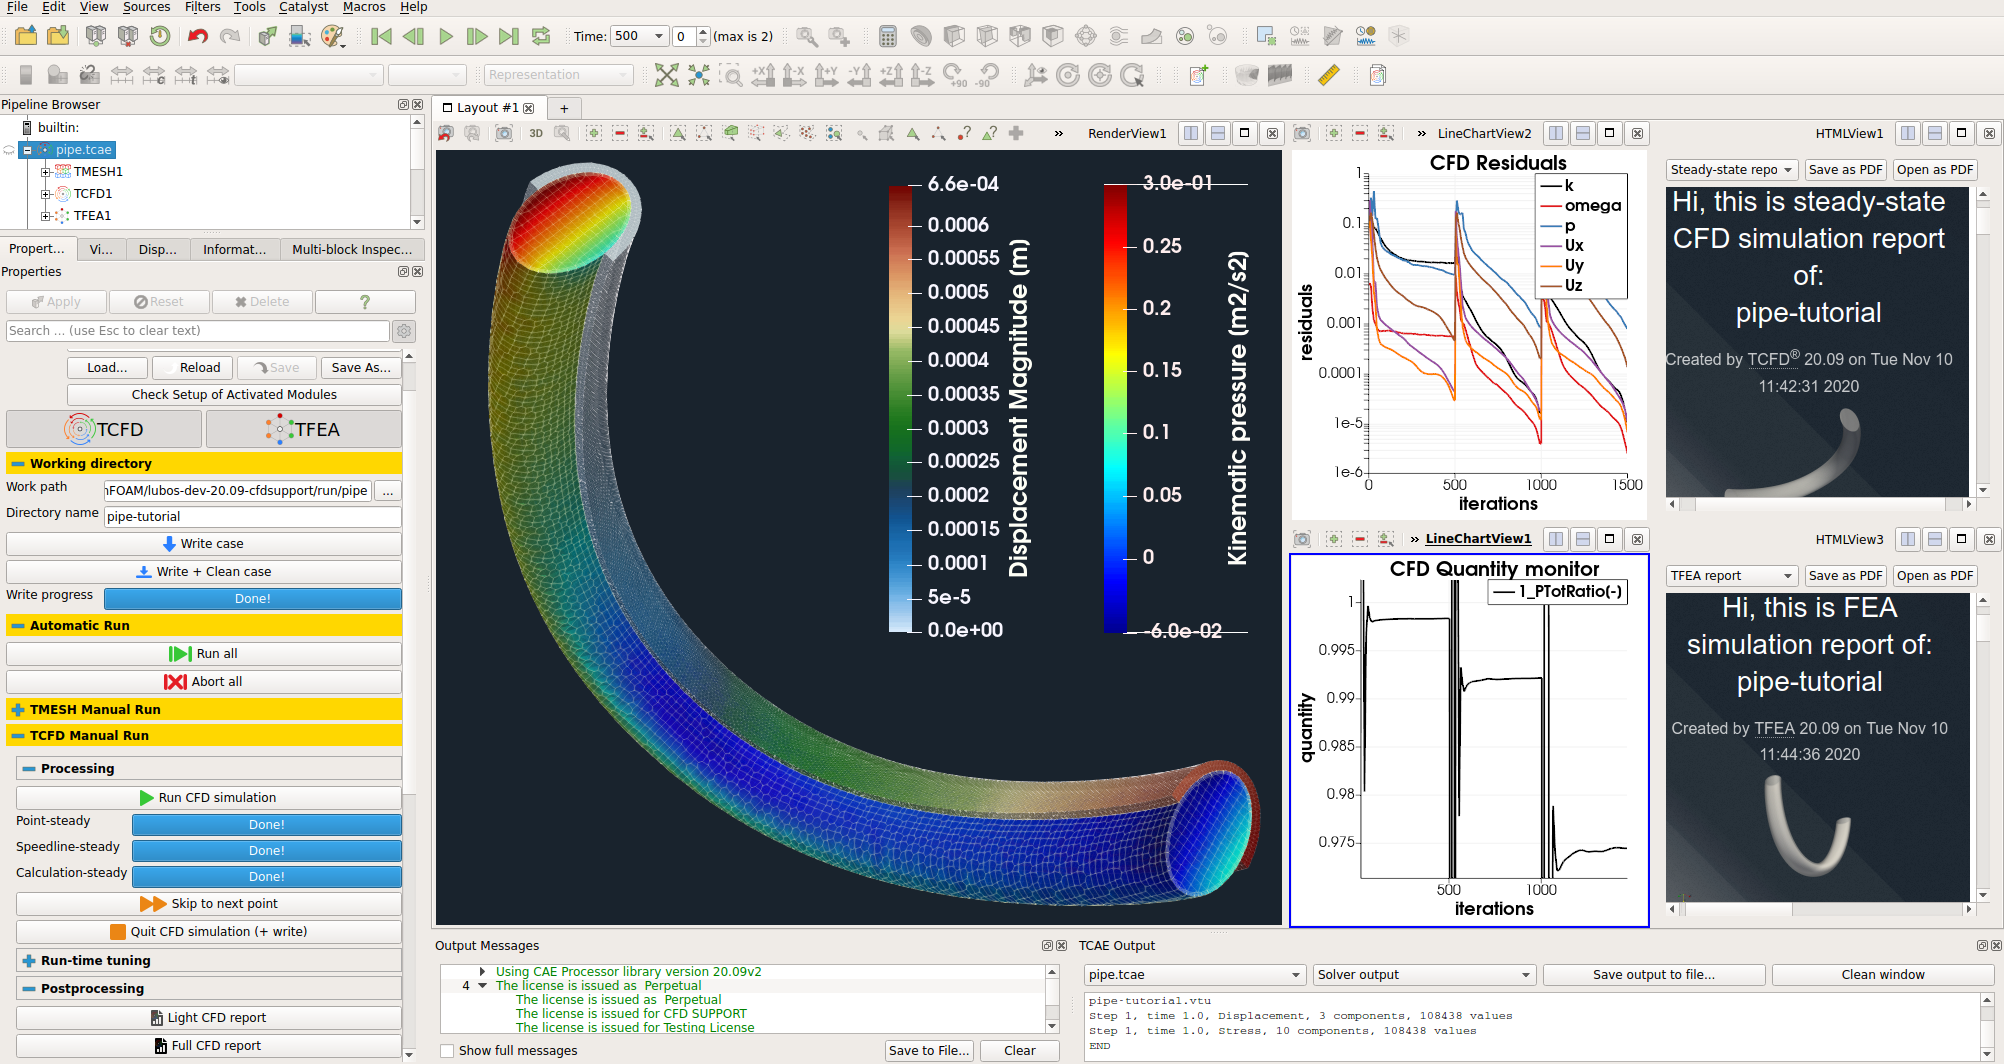This screenshot has width=2004, height=1064.
Task: Click Save output to file button
Action: 1653,975
